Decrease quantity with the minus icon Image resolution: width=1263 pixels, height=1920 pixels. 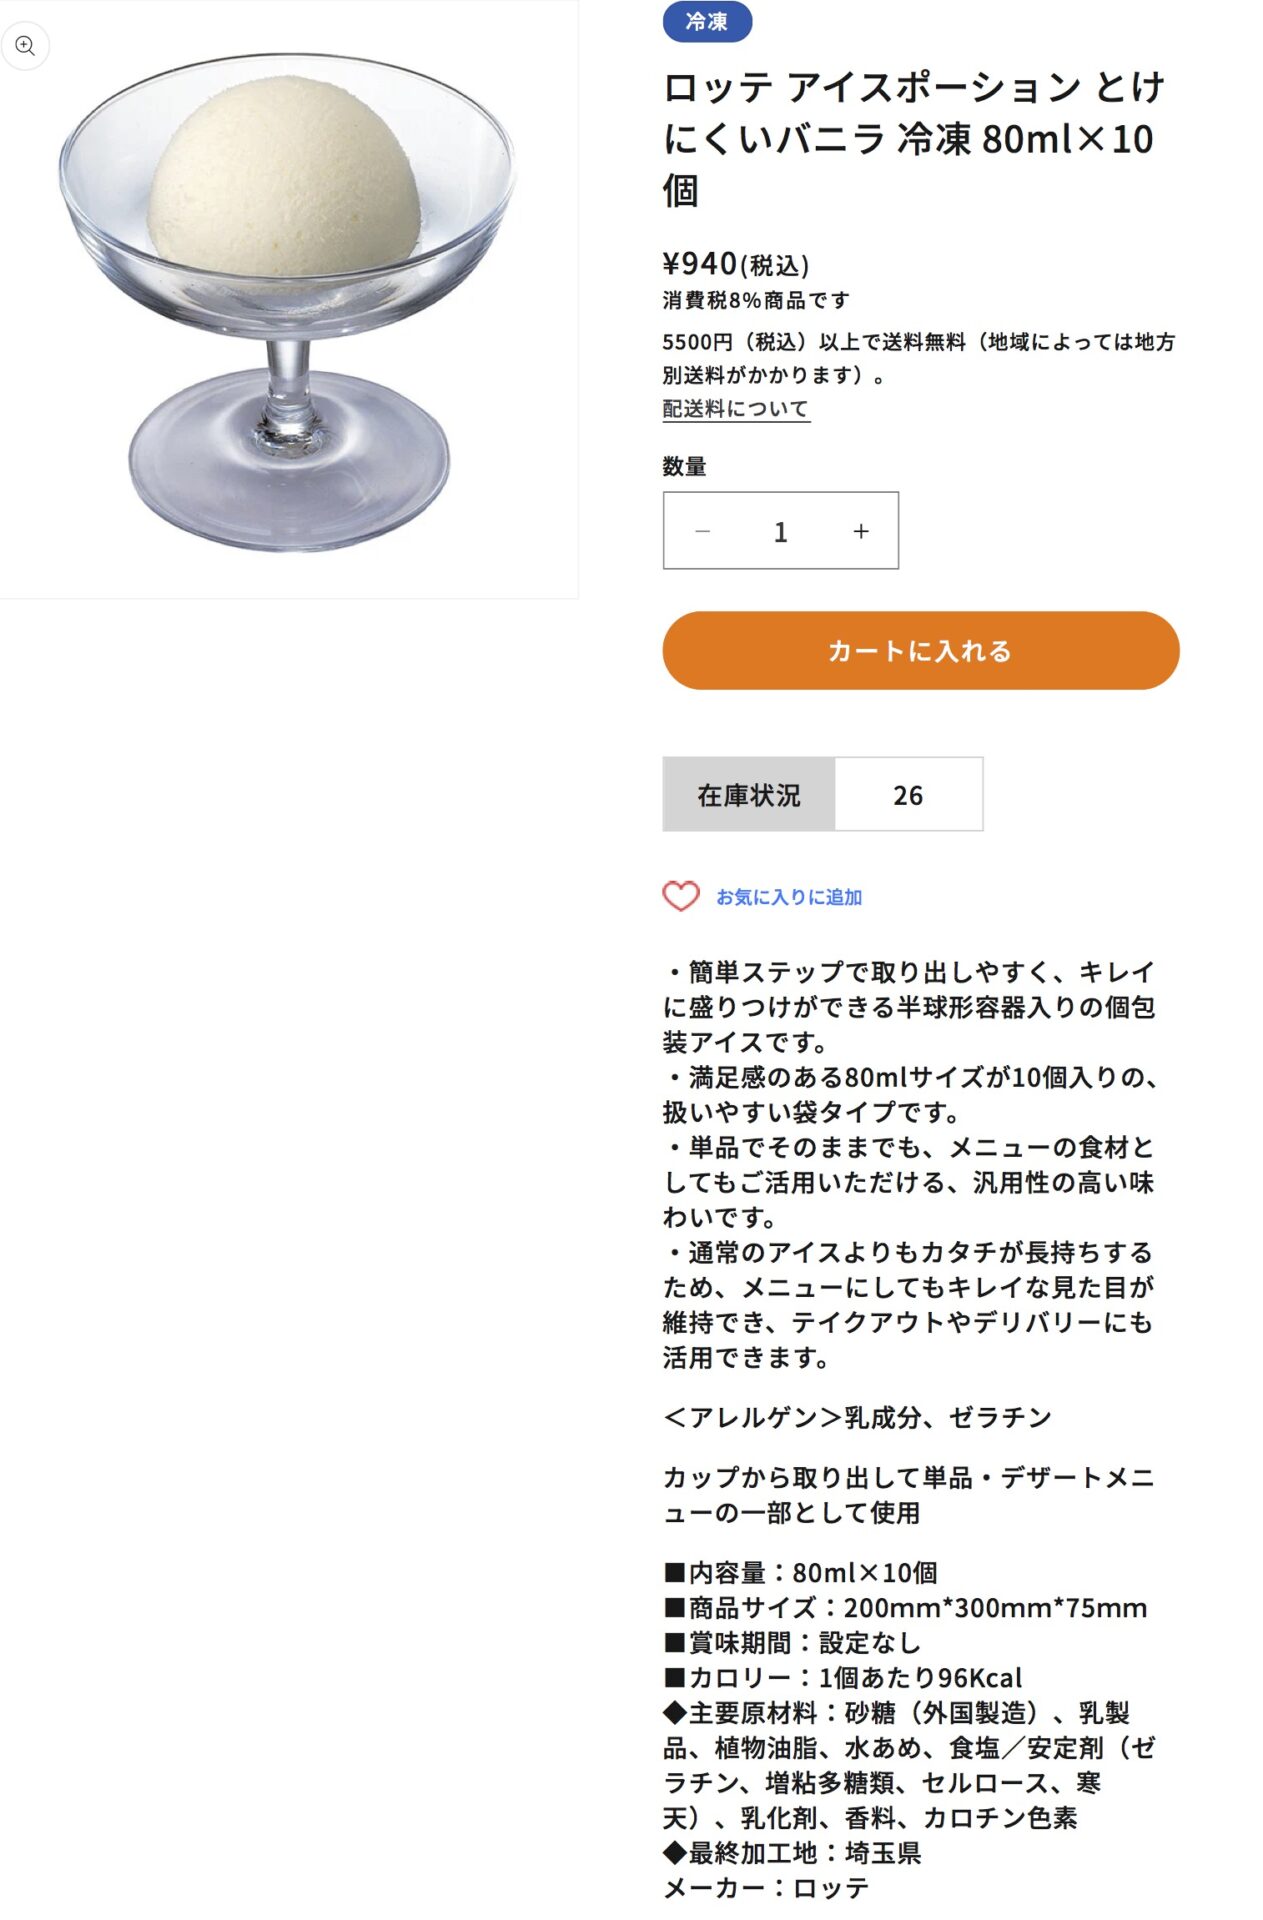702,531
